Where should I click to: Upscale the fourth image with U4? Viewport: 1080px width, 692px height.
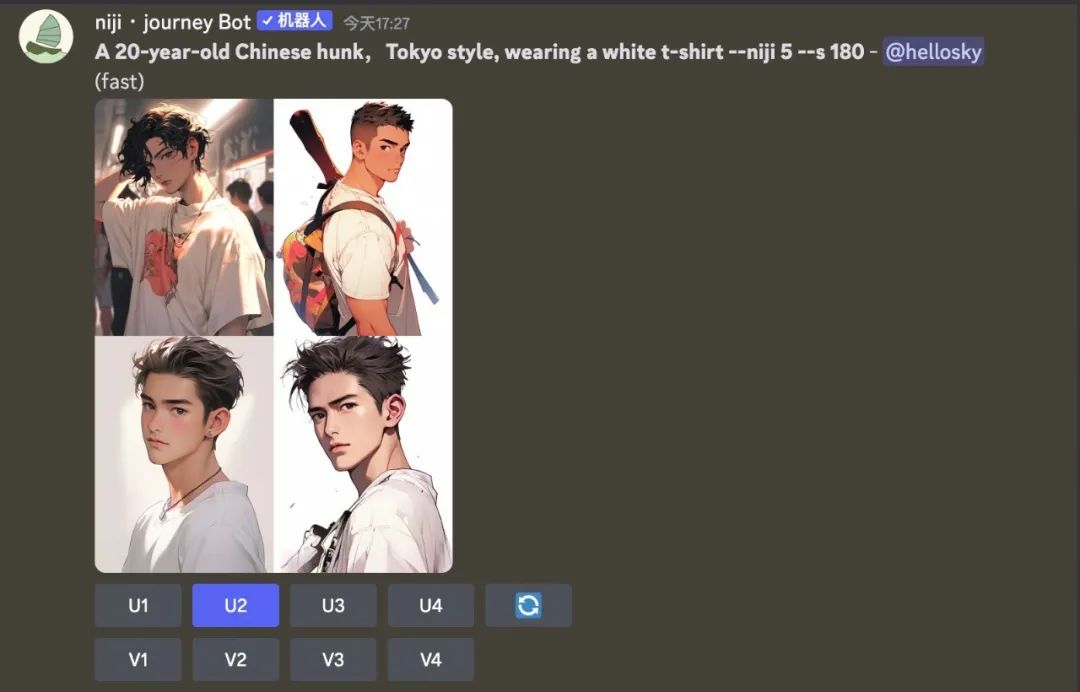(x=430, y=605)
